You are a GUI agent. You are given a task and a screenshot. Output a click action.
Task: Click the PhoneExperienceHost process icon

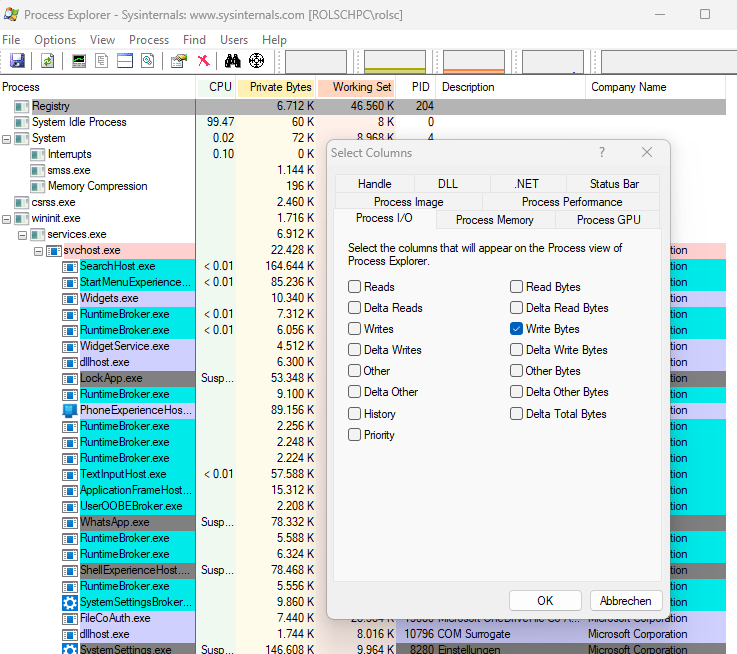pos(70,410)
